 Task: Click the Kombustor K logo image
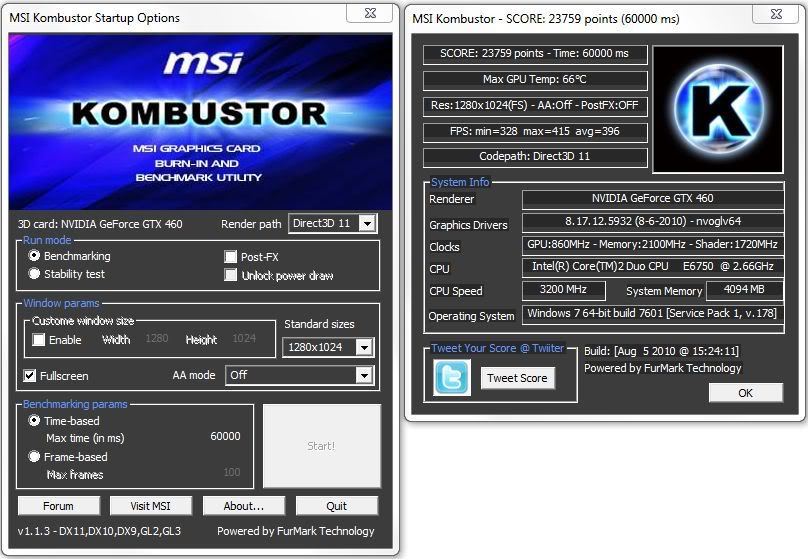718,109
